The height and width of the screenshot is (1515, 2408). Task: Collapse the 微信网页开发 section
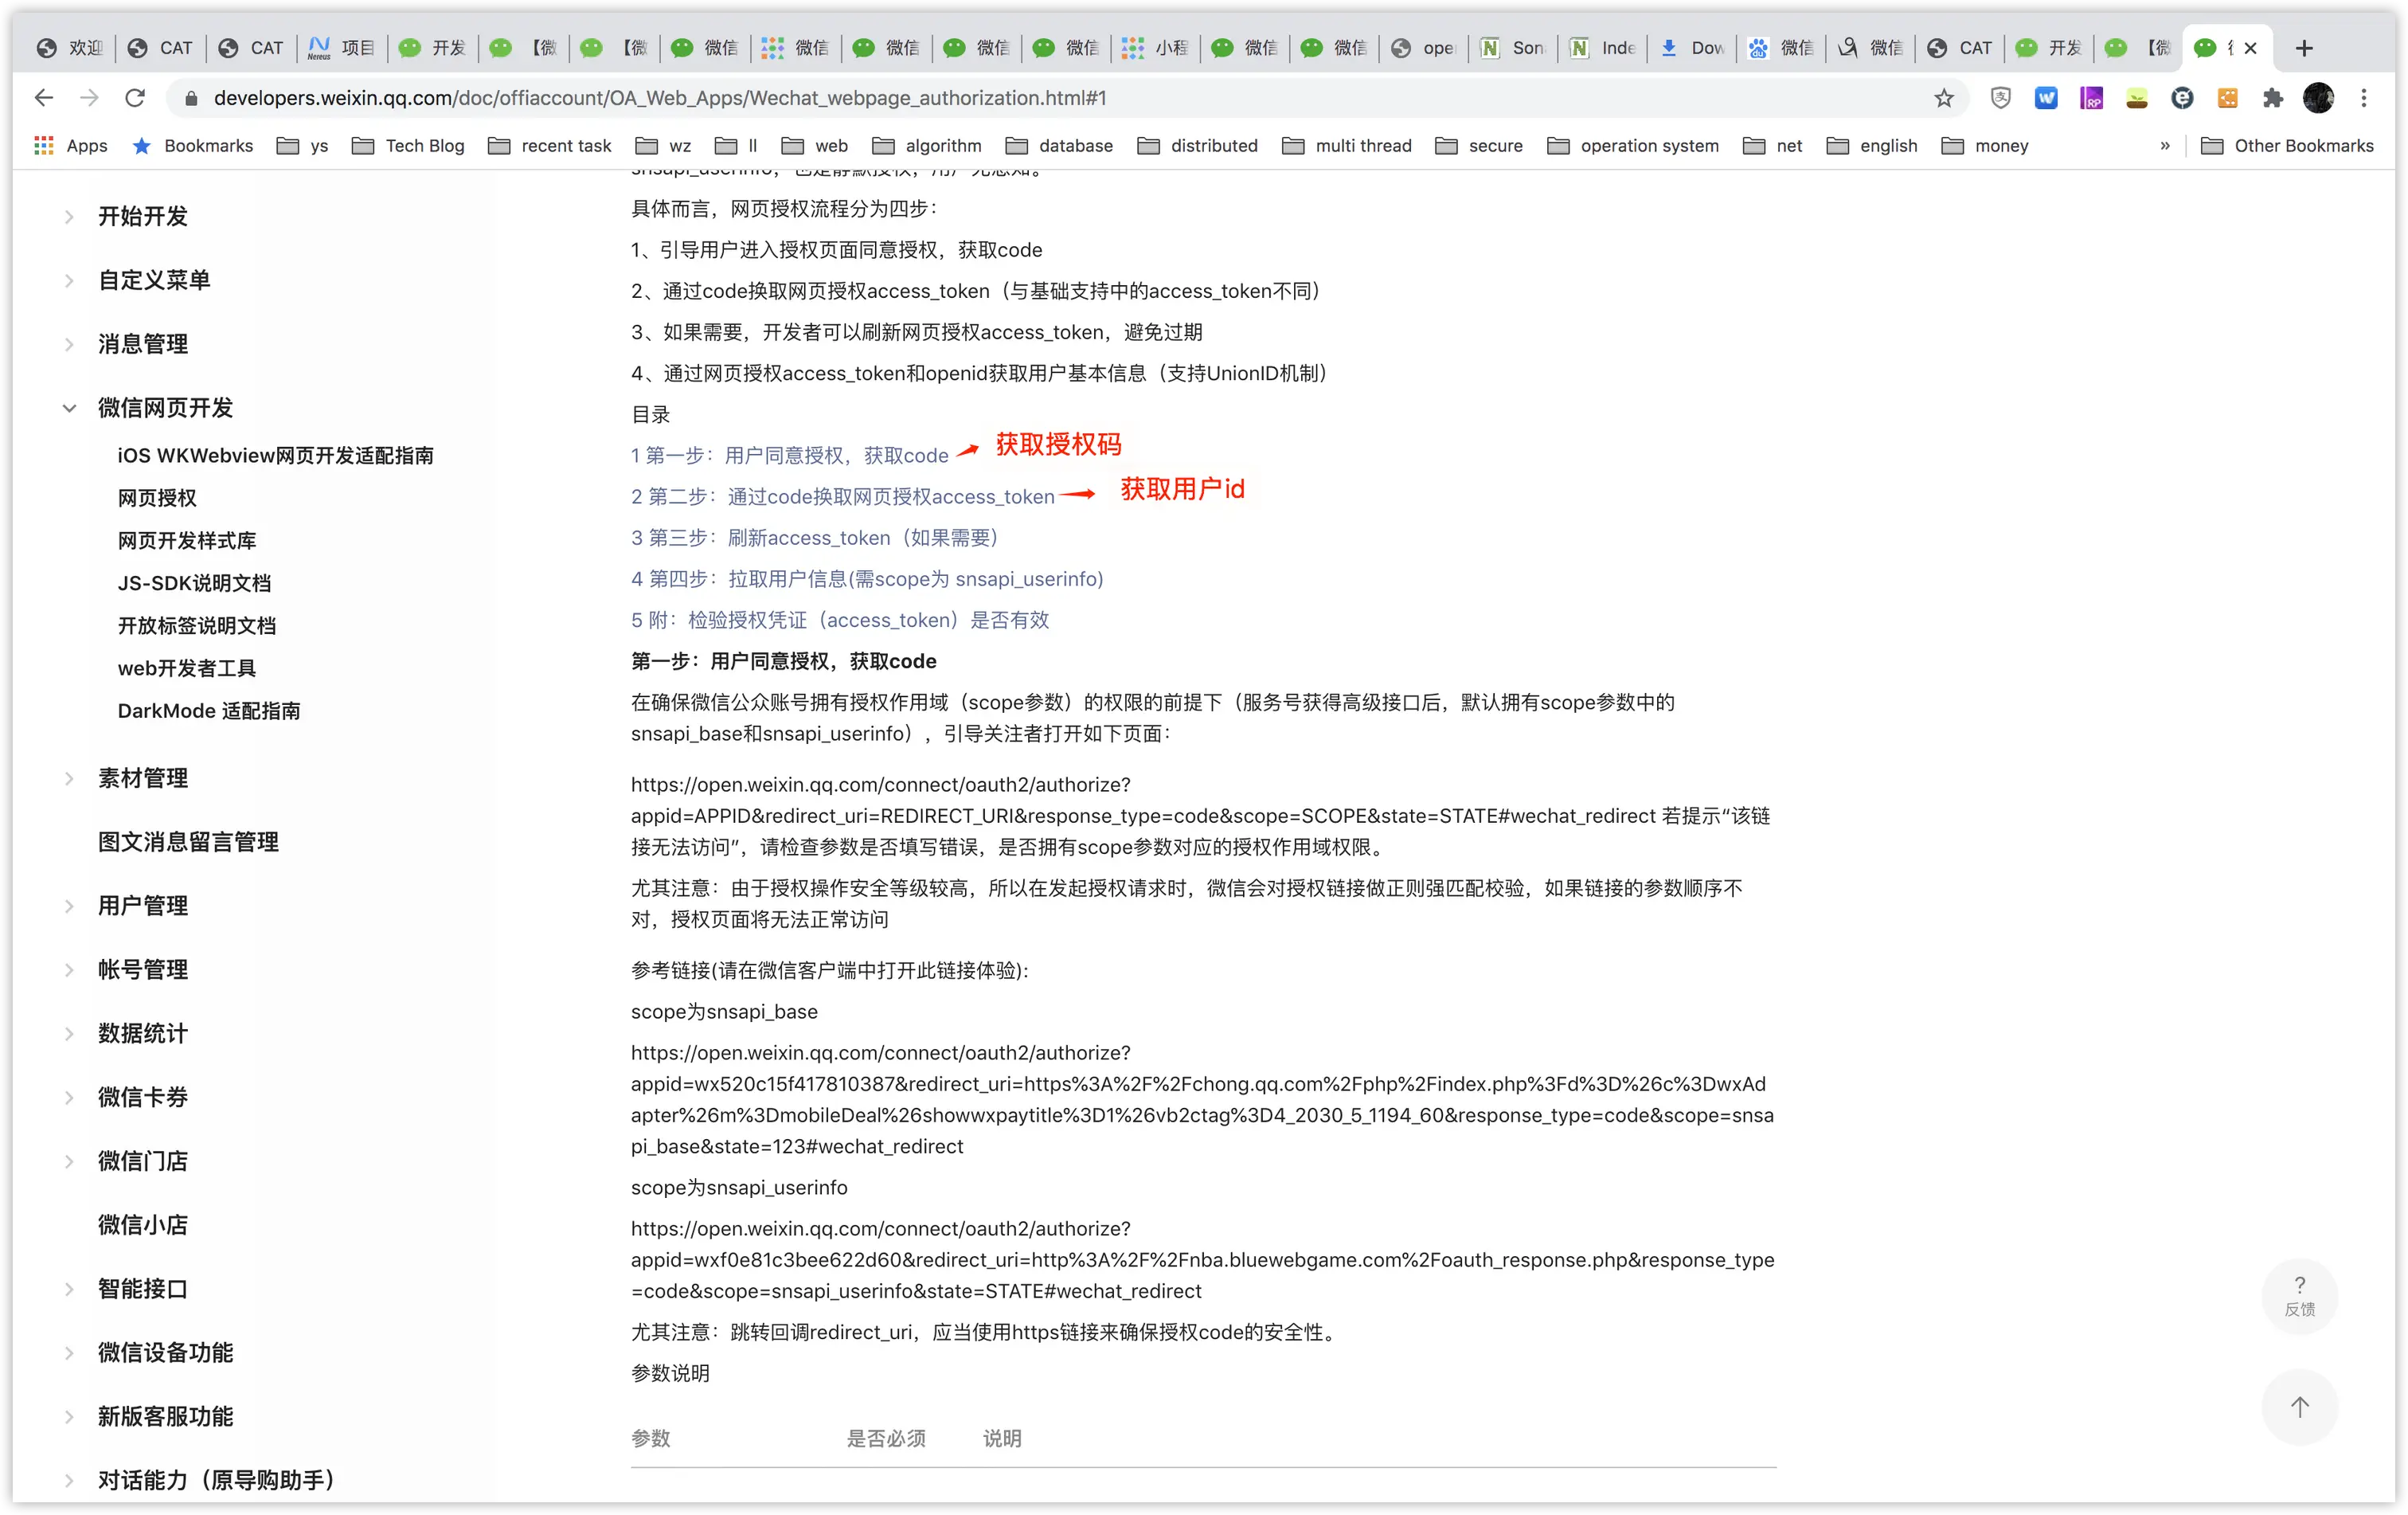point(69,408)
